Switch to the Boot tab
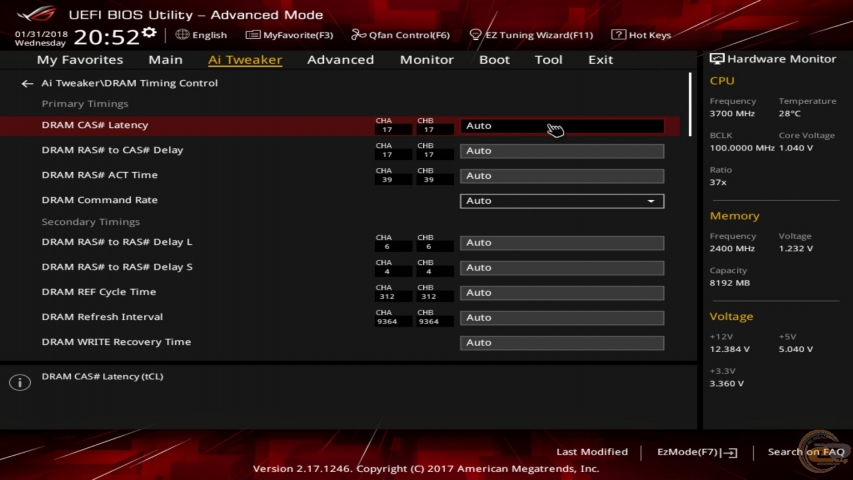Image resolution: width=853 pixels, height=480 pixels. pos(494,59)
